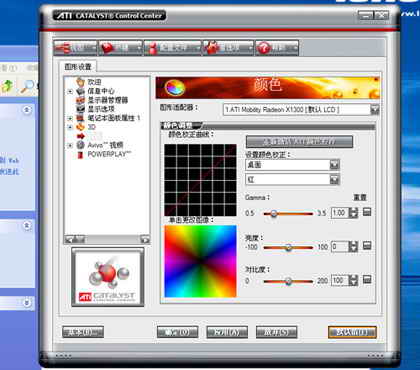The height and width of the screenshot is (370, 420).
Task: Expand the 3D tree node
Action: [70, 127]
